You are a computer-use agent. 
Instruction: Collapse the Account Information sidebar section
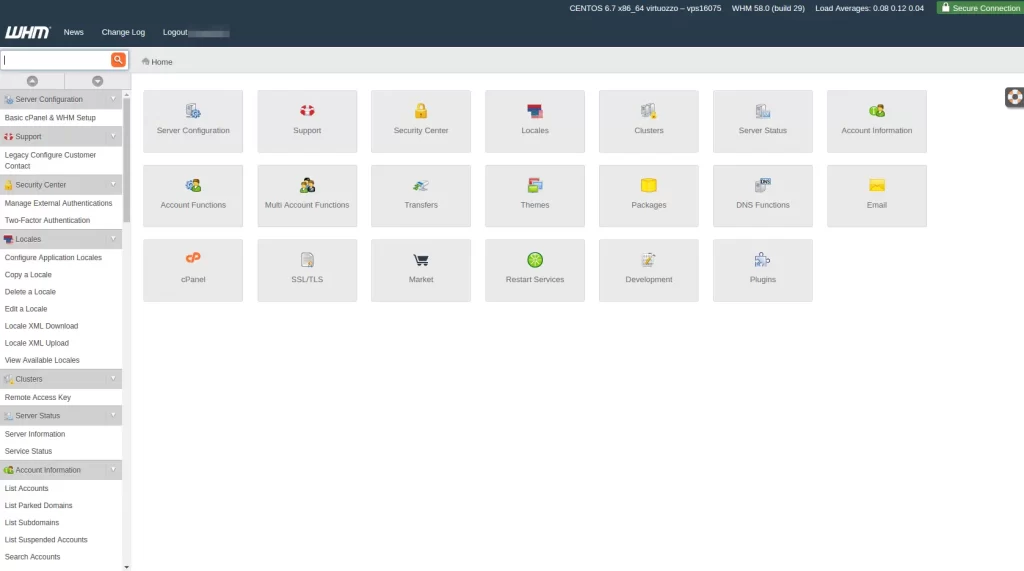113,469
